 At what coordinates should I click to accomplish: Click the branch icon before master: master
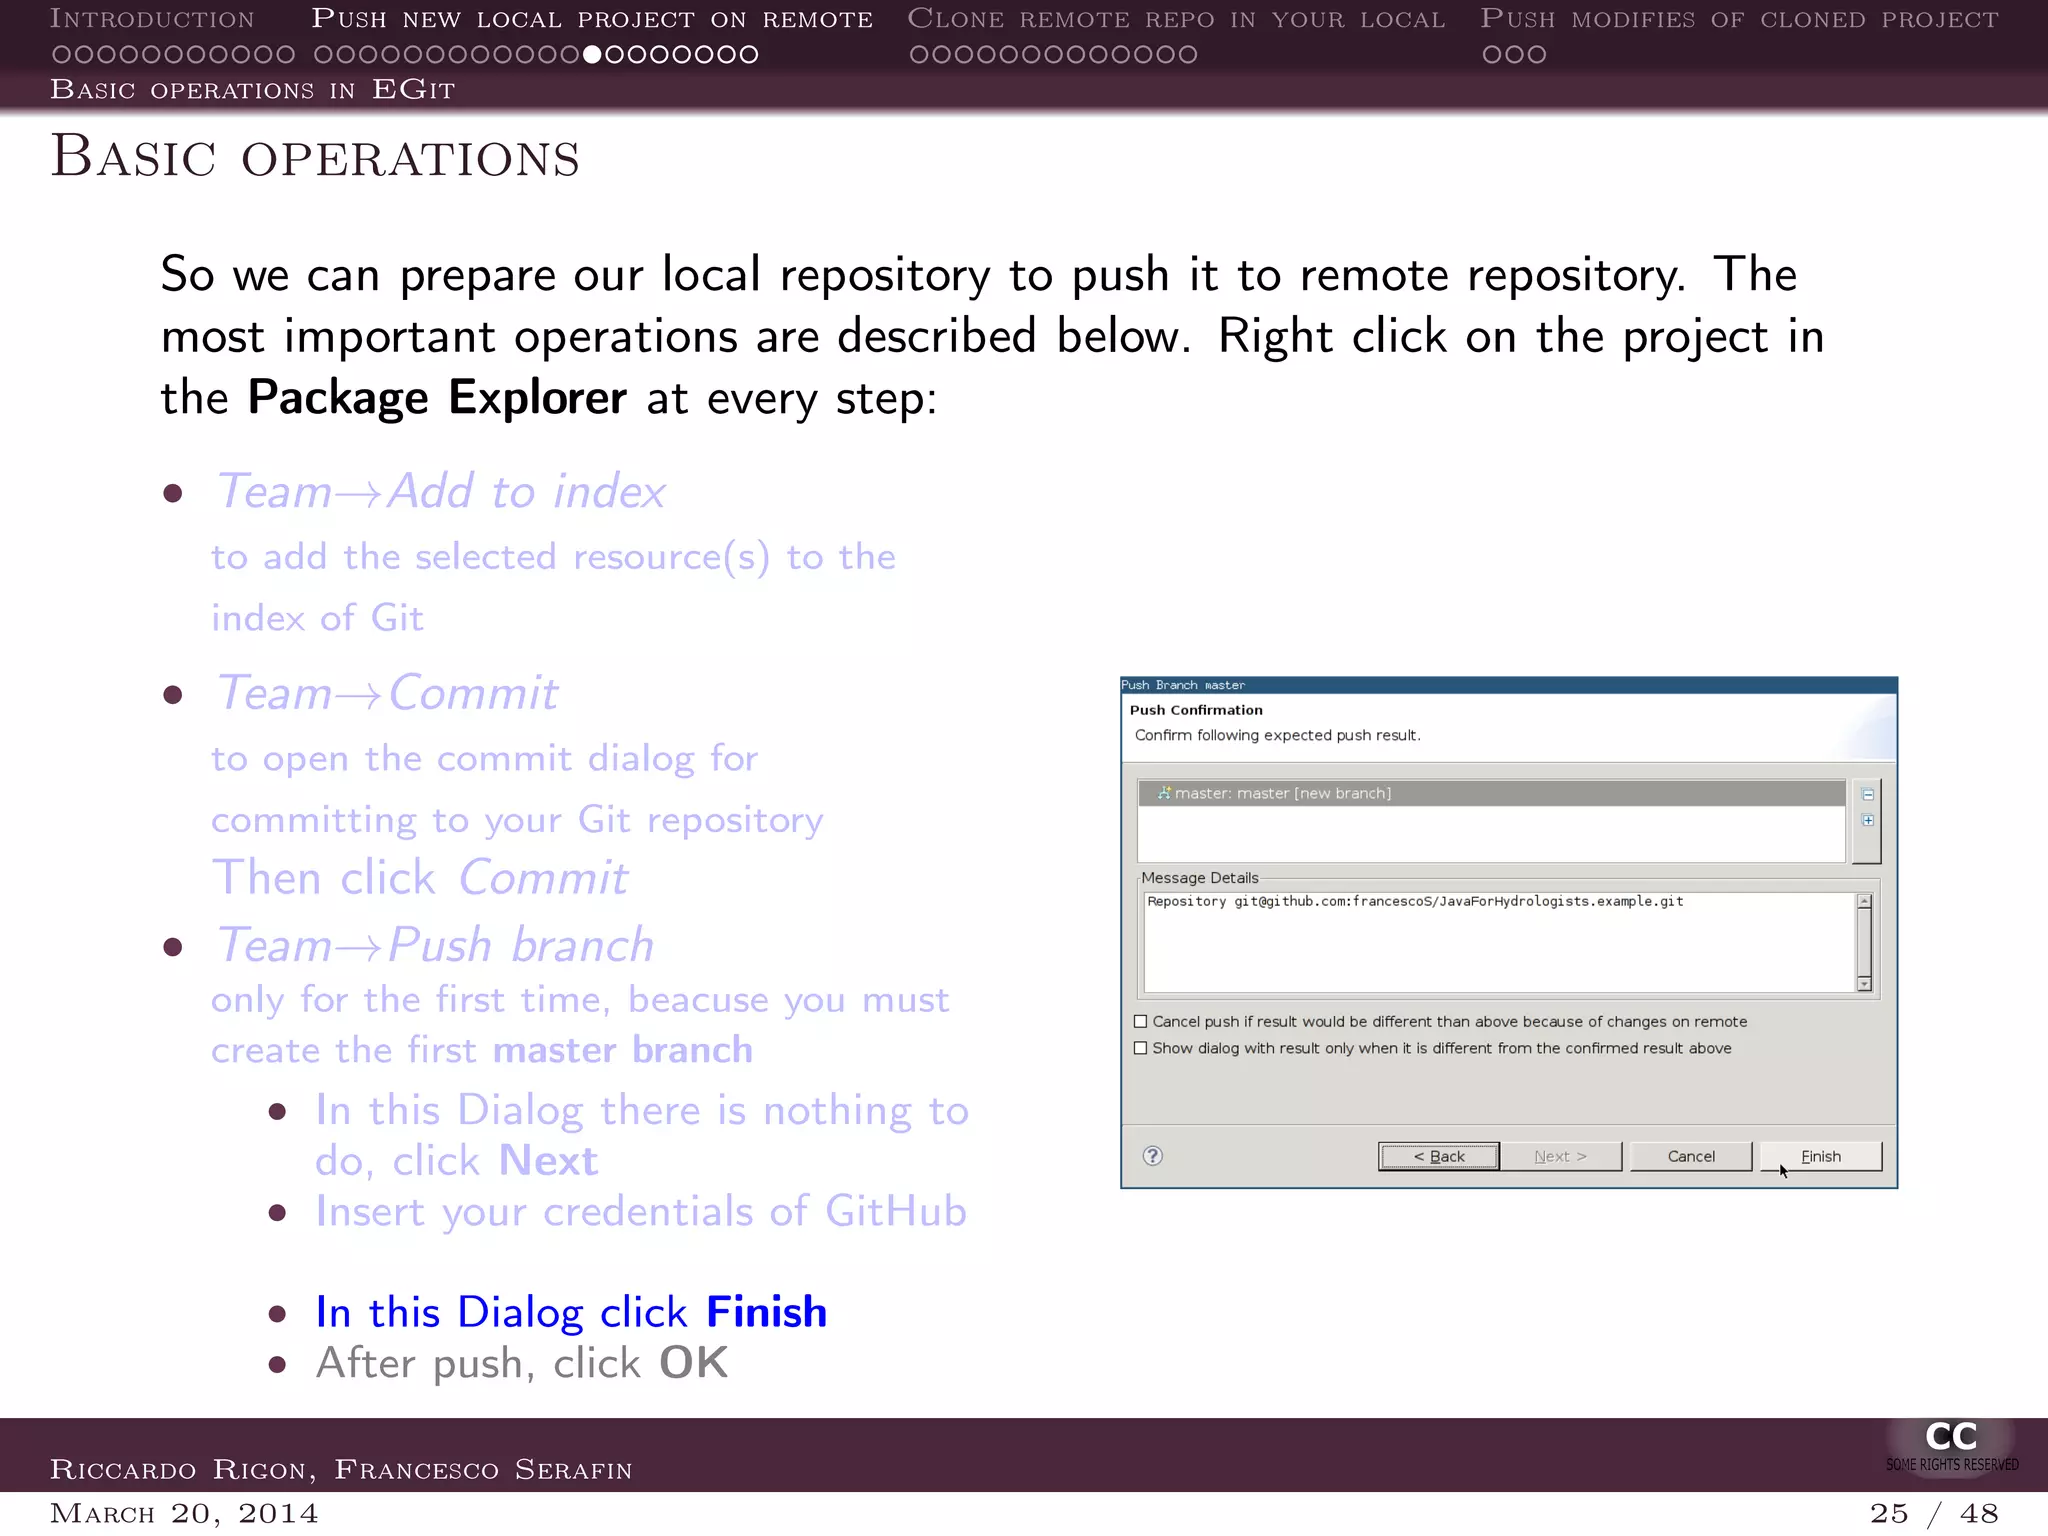pos(1164,793)
